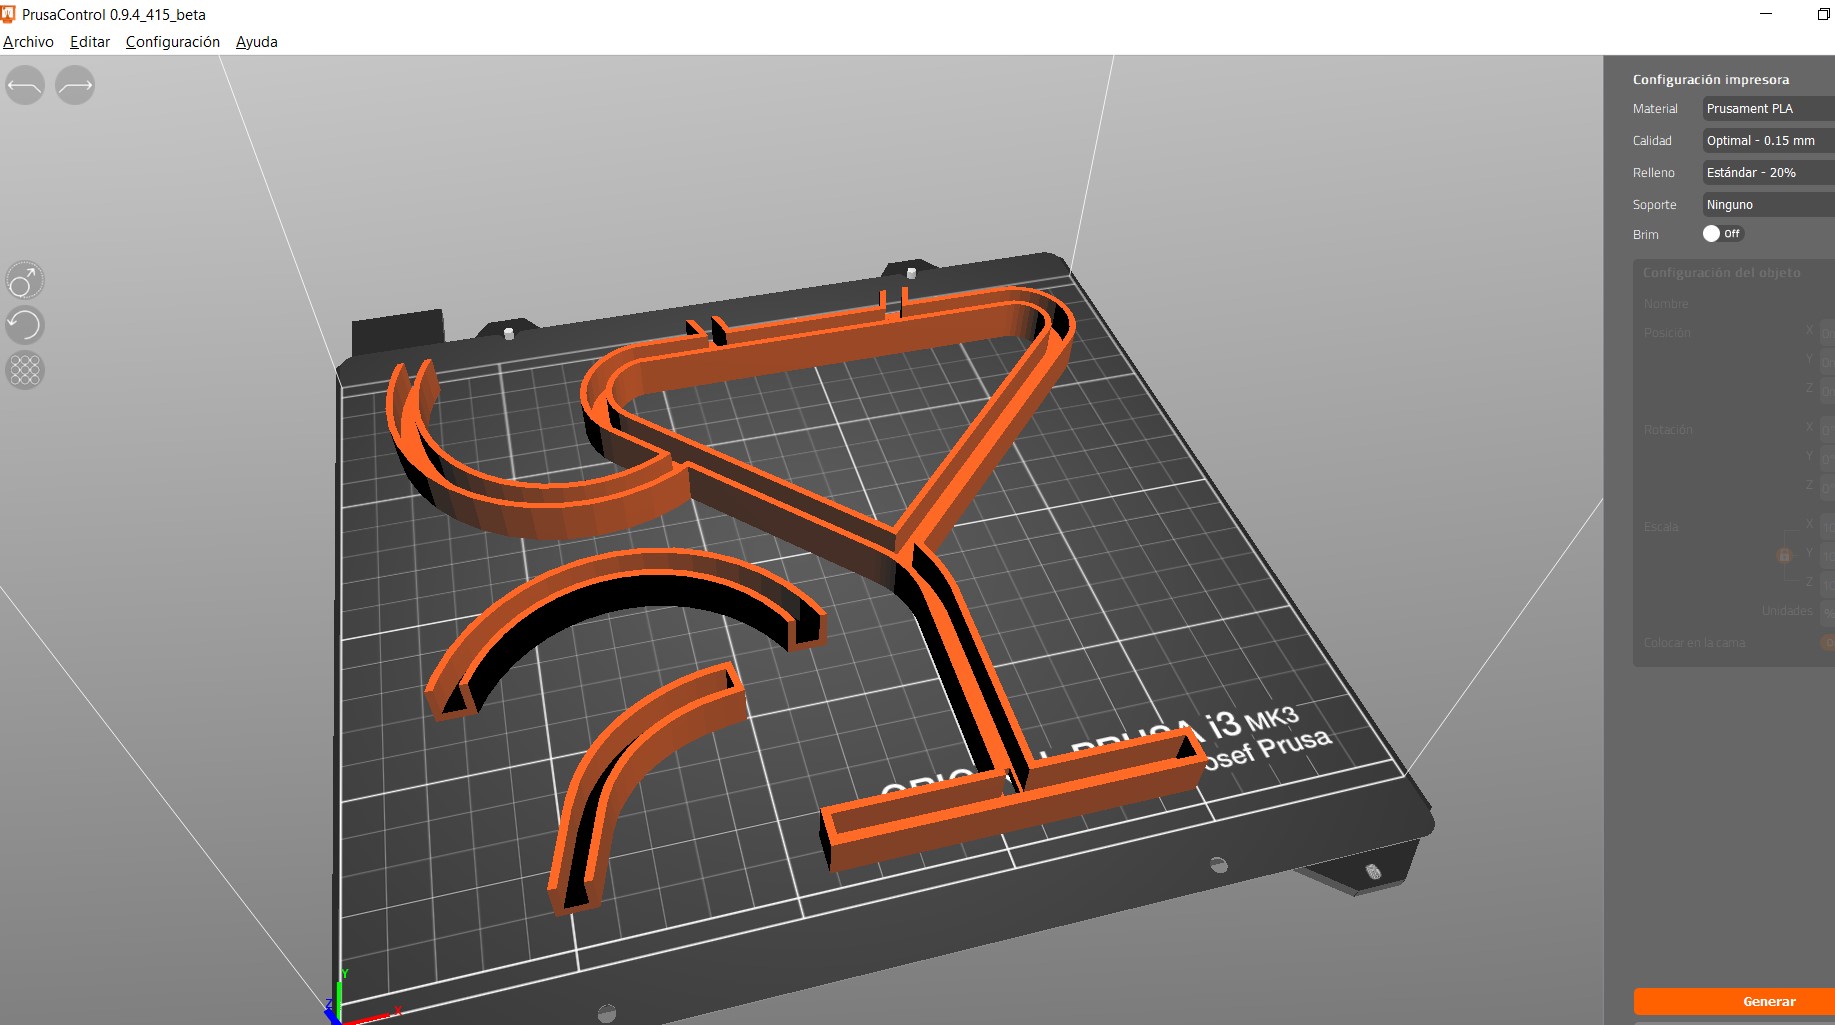Open the Ayuda menu
Viewport: 1835px width, 1025px height.
coord(256,42)
